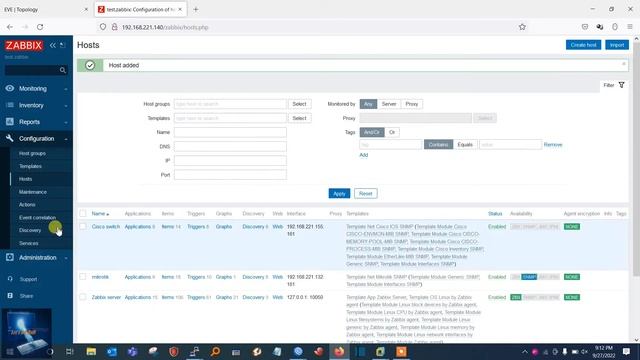Set Monitored by to Any
This screenshot has width=640, height=360.
pos(368,104)
